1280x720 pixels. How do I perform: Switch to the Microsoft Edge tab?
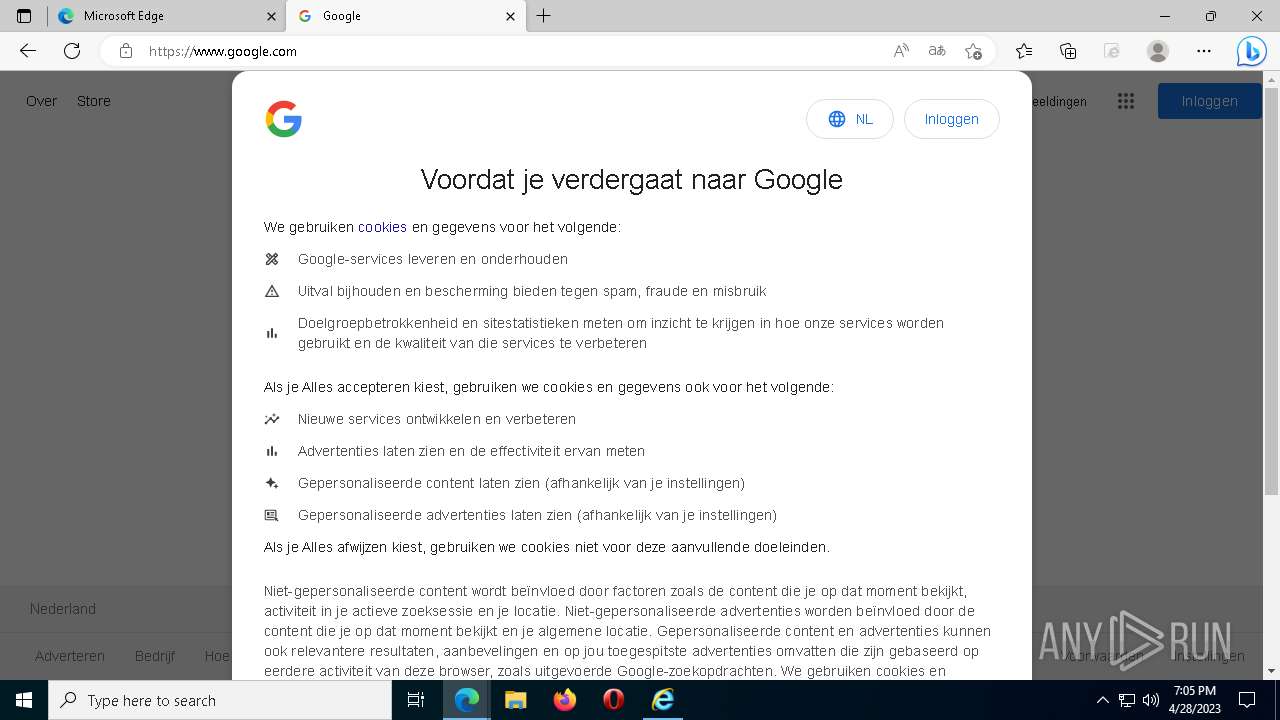click(x=166, y=16)
